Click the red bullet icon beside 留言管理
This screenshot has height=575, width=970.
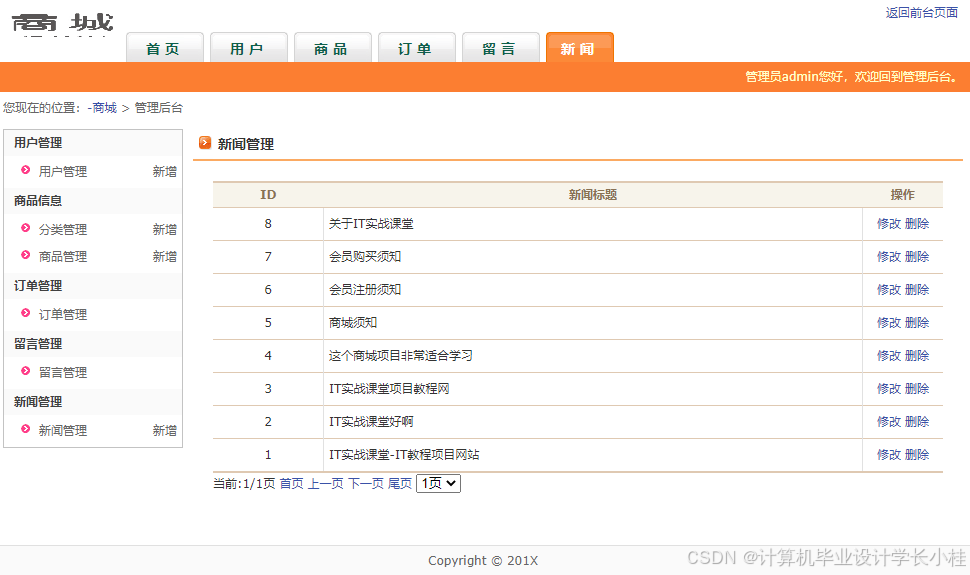pyautogui.click(x=25, y=371)
